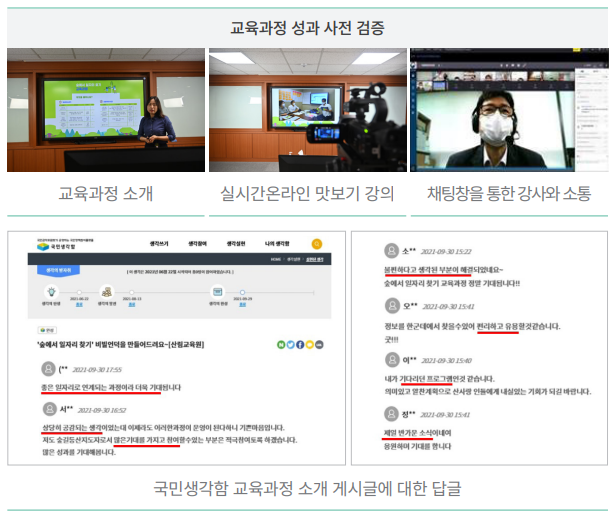Open the 나의 생각함 menu
The image size is (616, 515).
point(276,243)
